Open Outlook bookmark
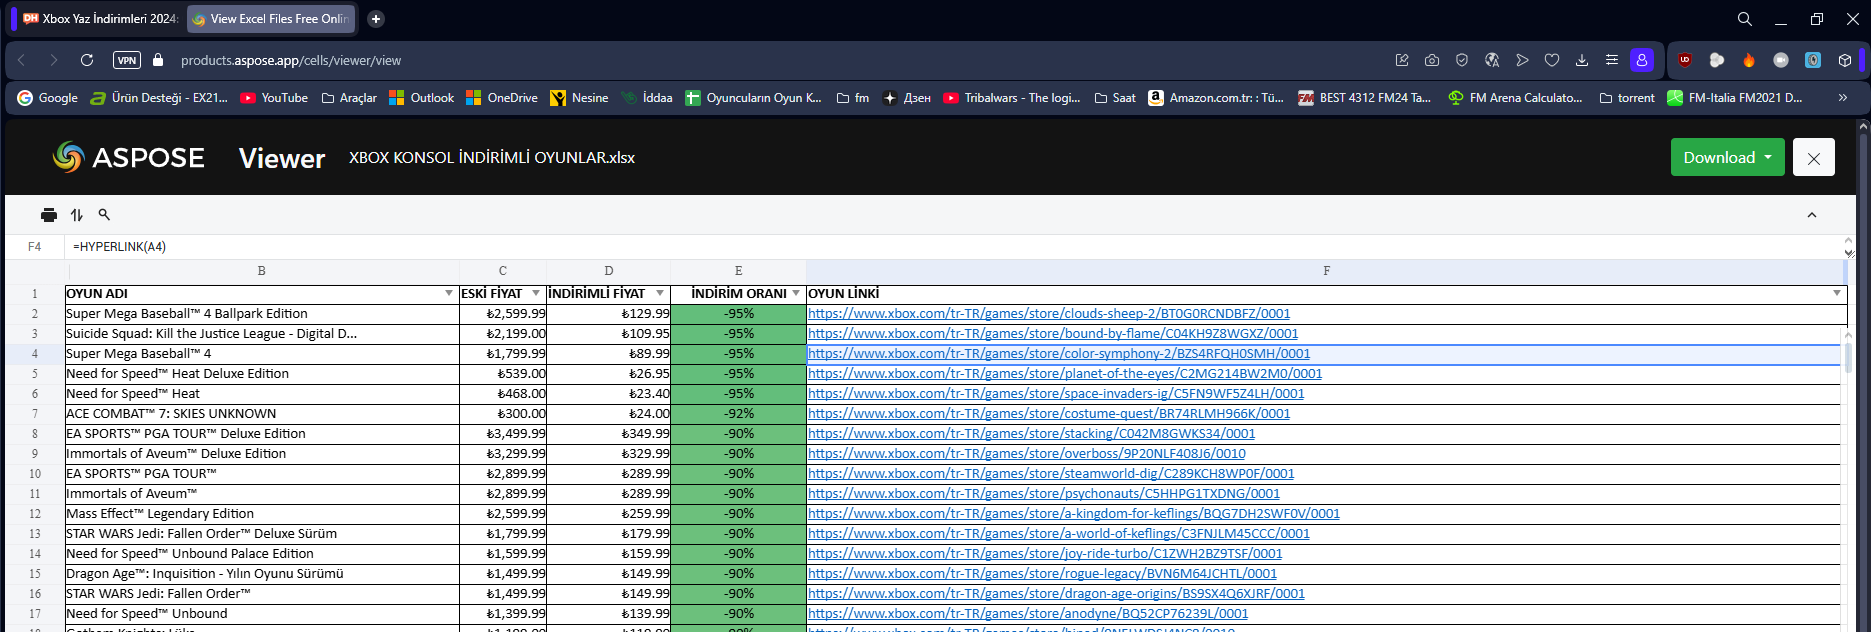The width and height of the screenshot is (1871, 632). pos(421,98)
